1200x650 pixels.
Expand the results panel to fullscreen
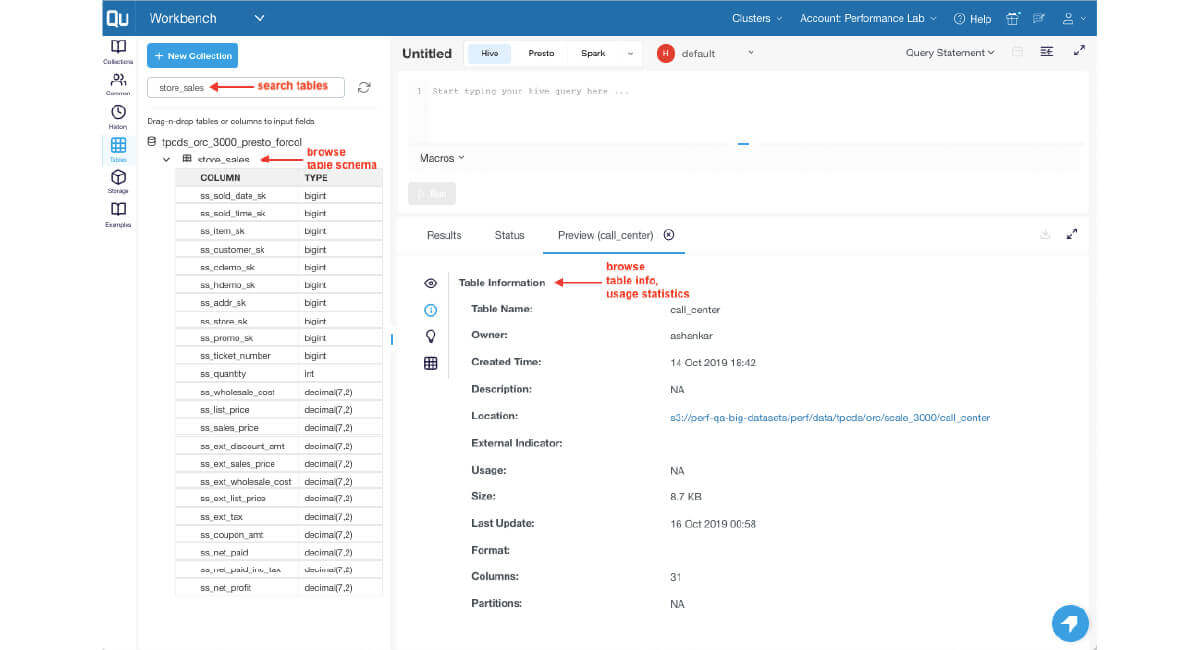tap(1072, 234)
